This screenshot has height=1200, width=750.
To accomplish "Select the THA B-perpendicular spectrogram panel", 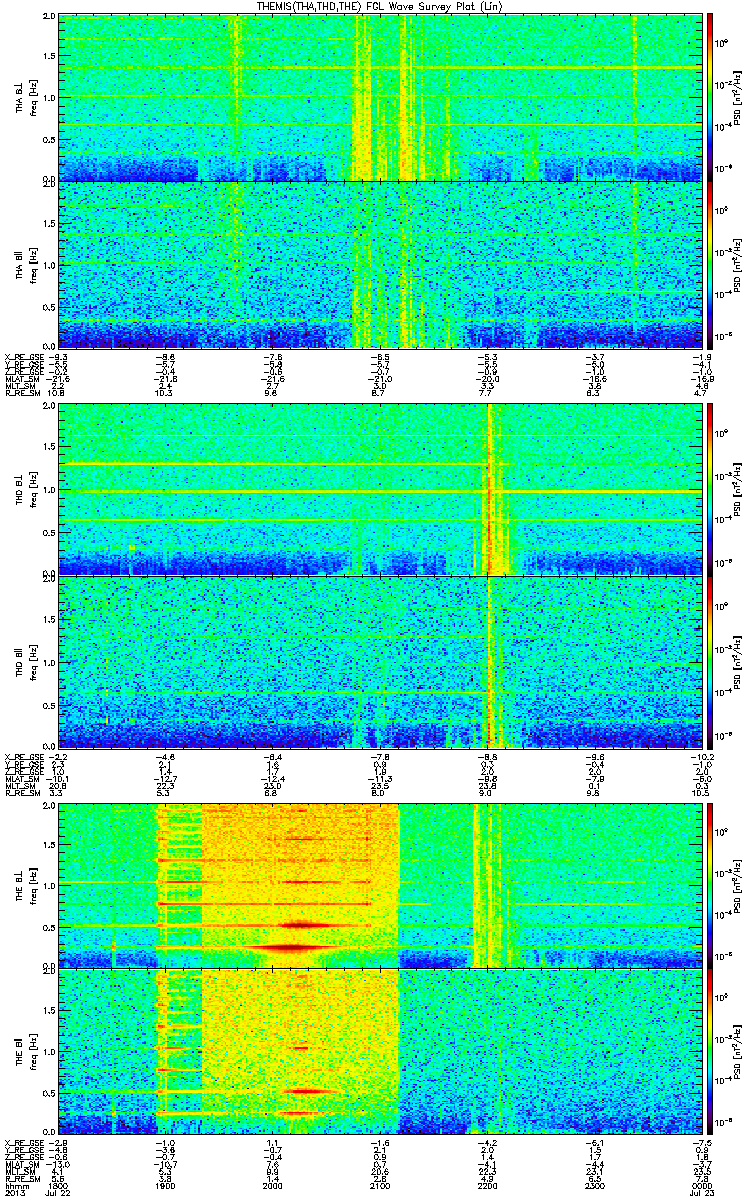I will (x=379, y=97).
